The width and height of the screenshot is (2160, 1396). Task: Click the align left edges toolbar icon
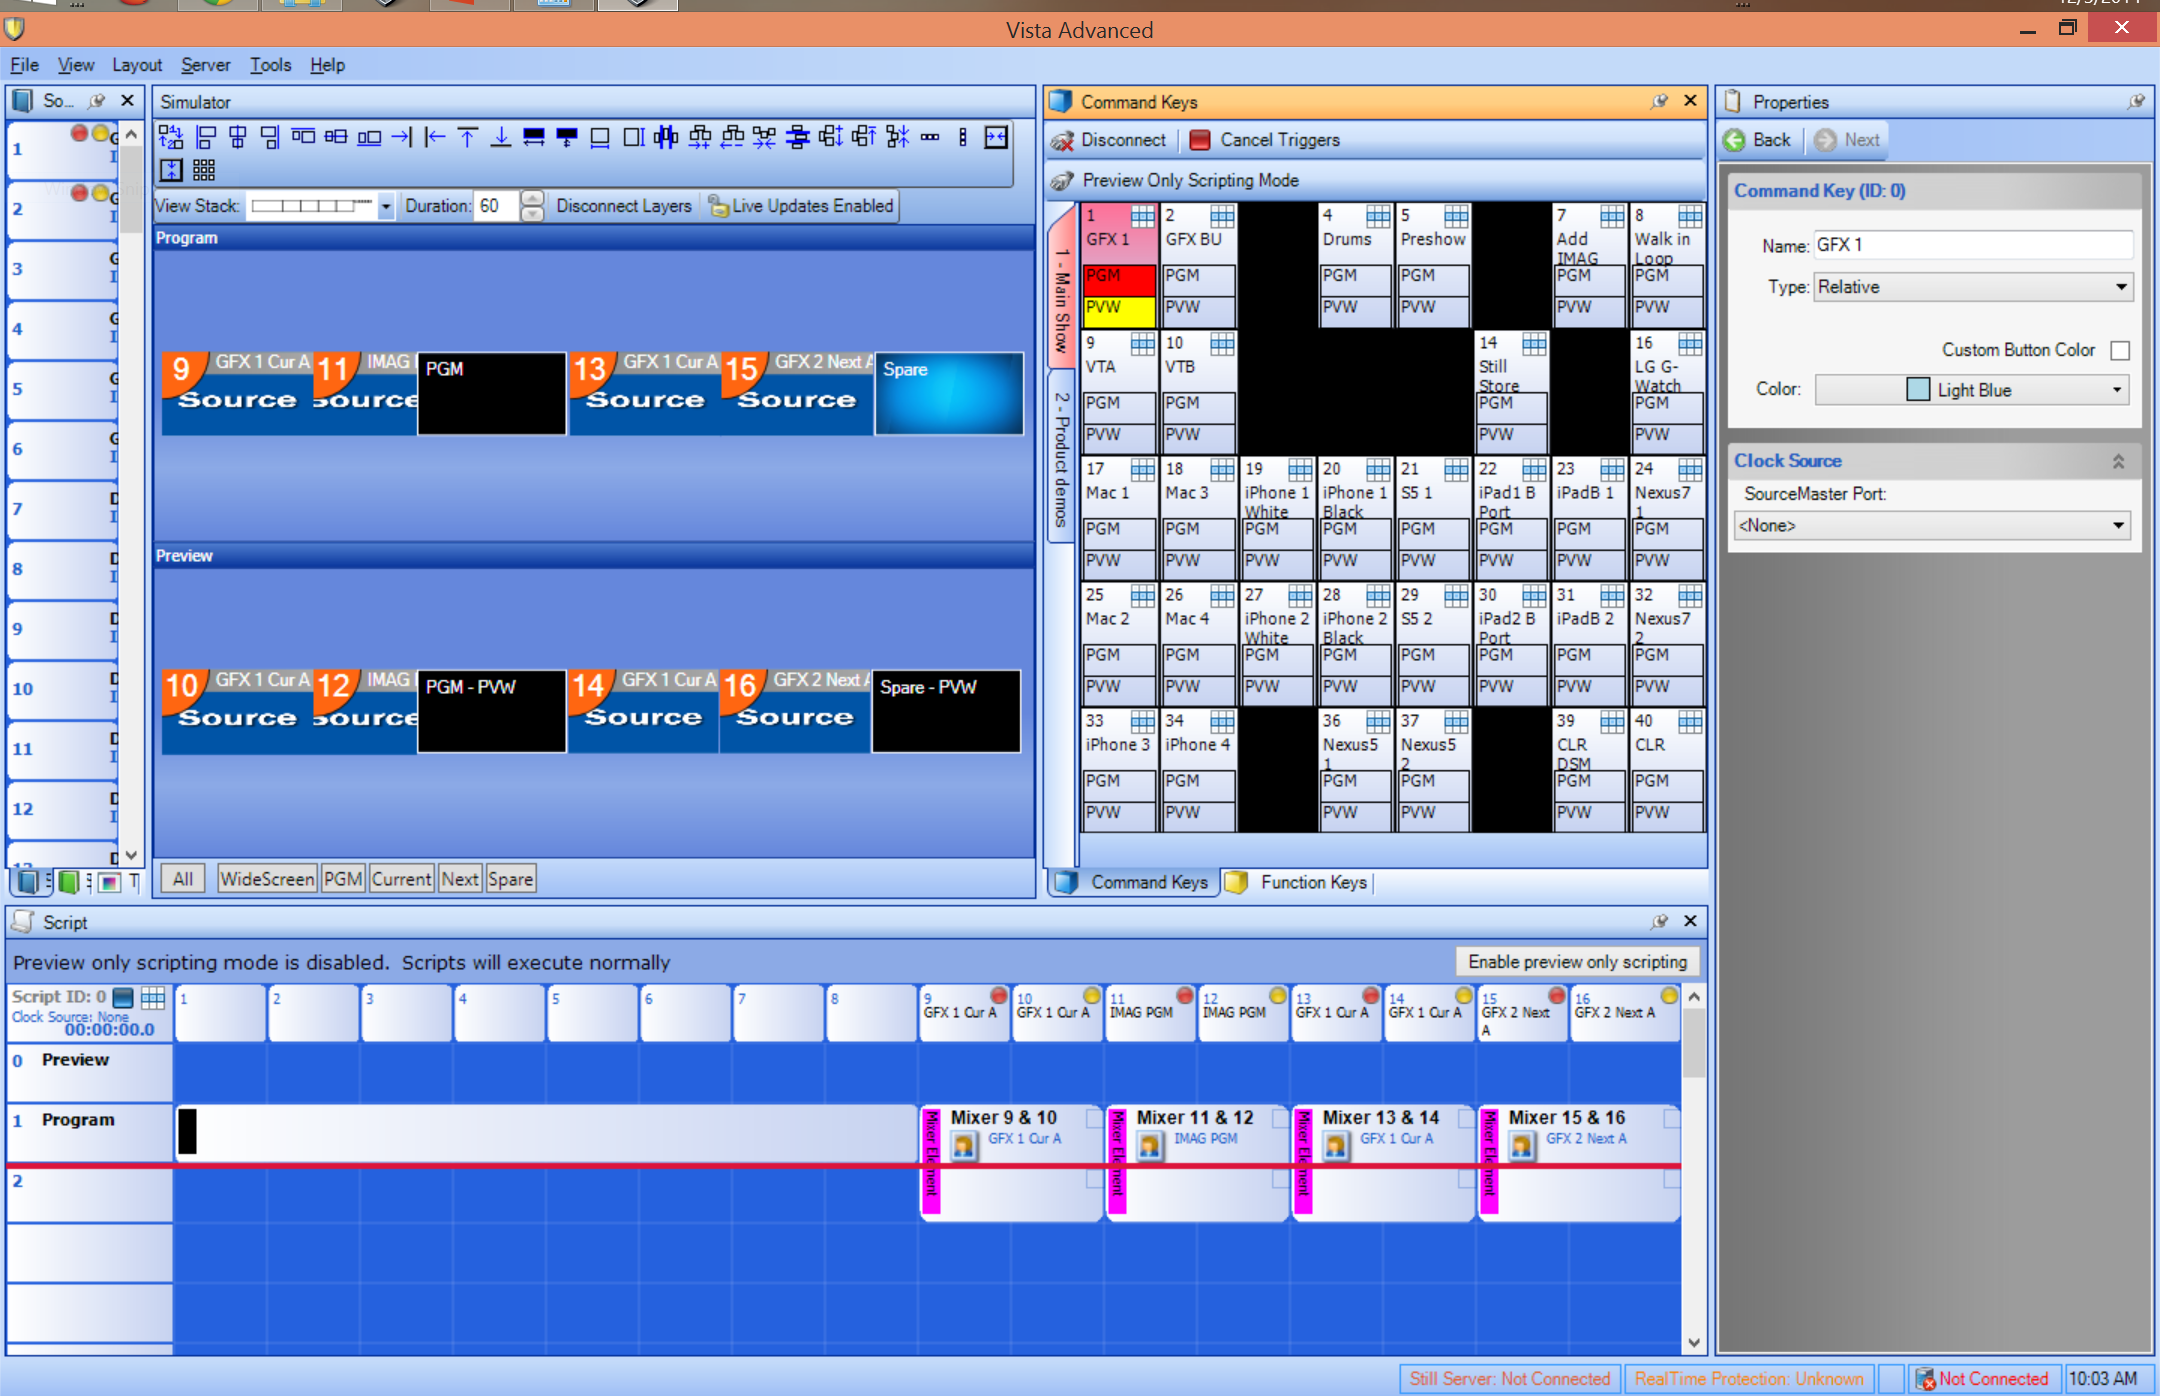[x=206, y=138]
